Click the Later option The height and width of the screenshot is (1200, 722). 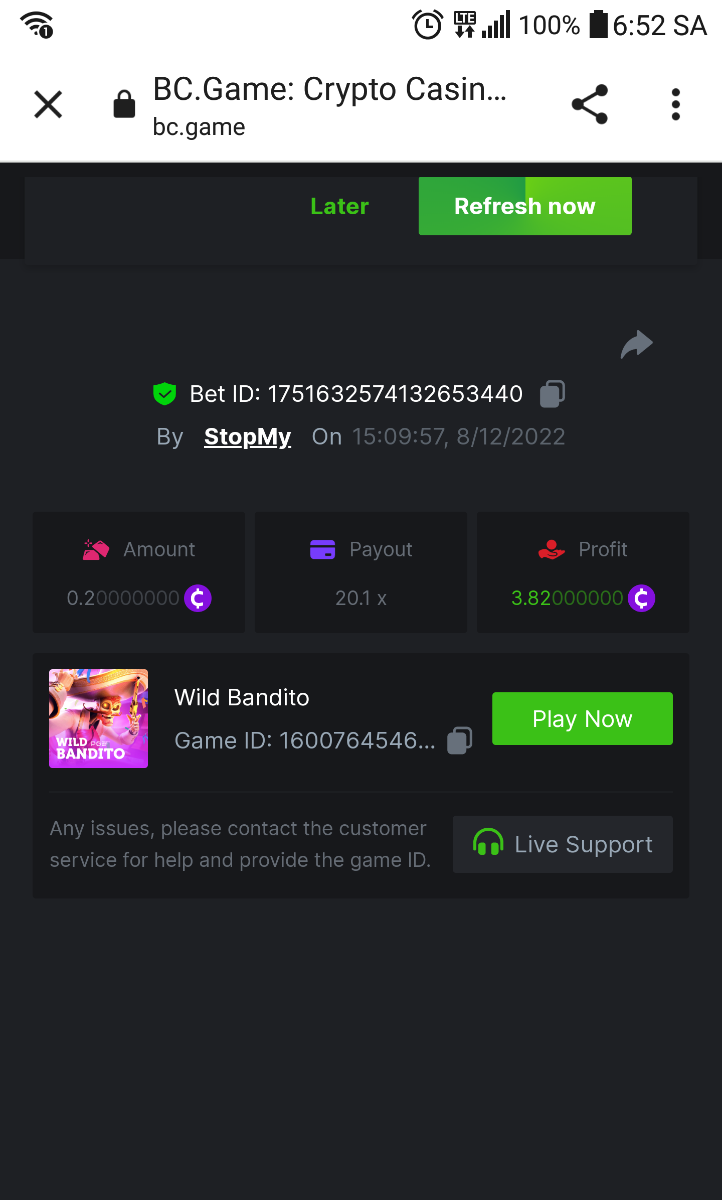[x=339, y=206]
